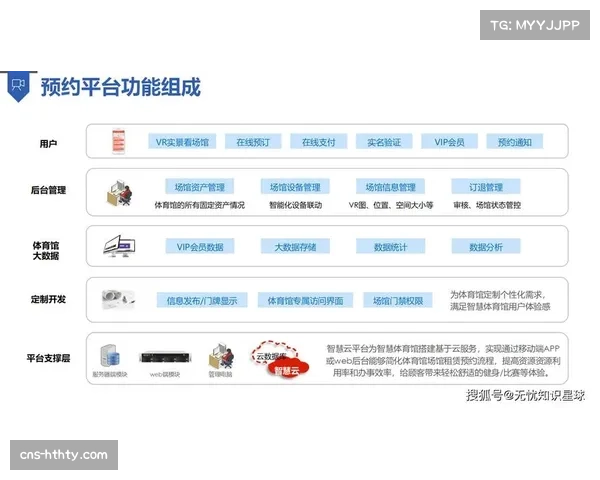Viewport: 600px width, 480px height.
Task: Click the 用户 row label
Action: [x=49, y=144]
